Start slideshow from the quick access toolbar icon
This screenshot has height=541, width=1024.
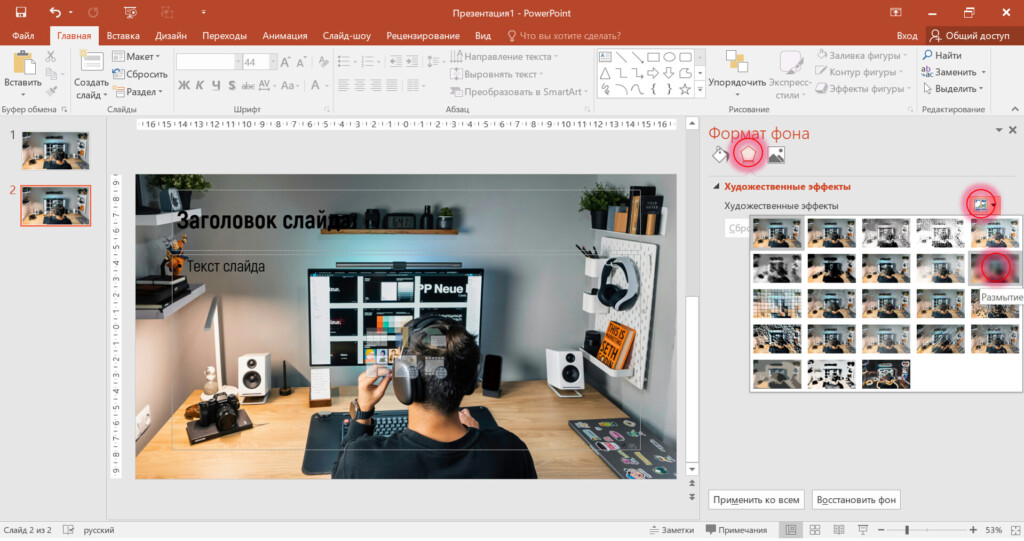129,12
